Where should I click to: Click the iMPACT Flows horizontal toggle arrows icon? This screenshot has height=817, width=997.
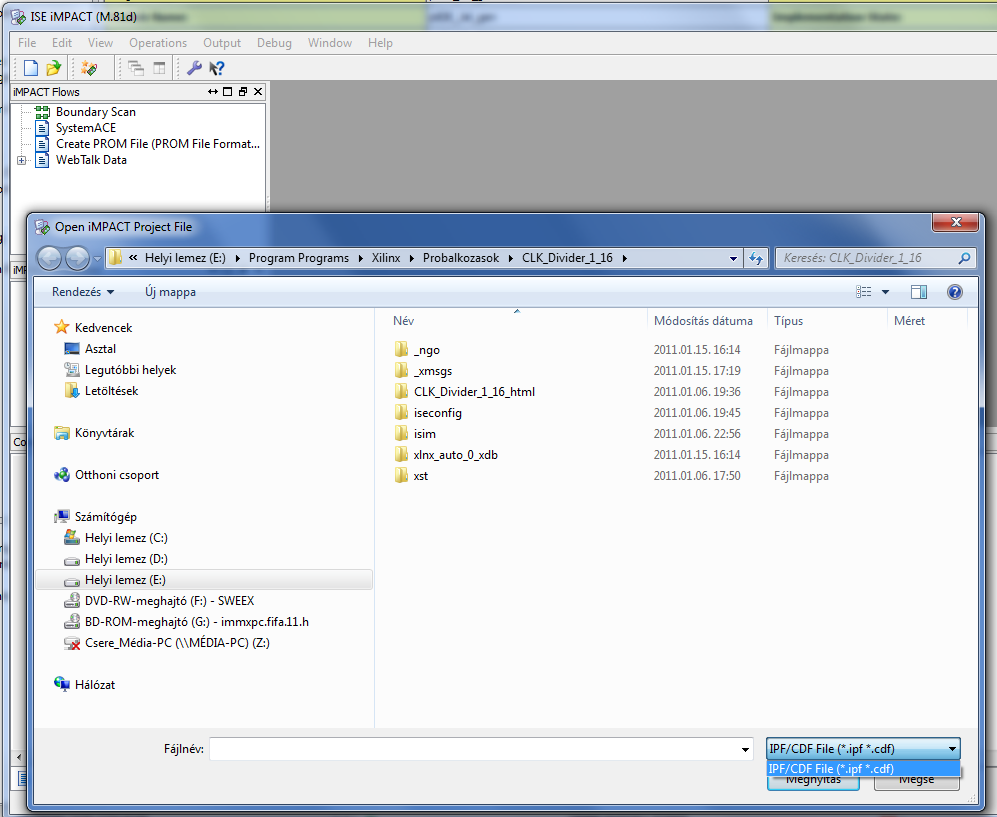click(213, 92)
